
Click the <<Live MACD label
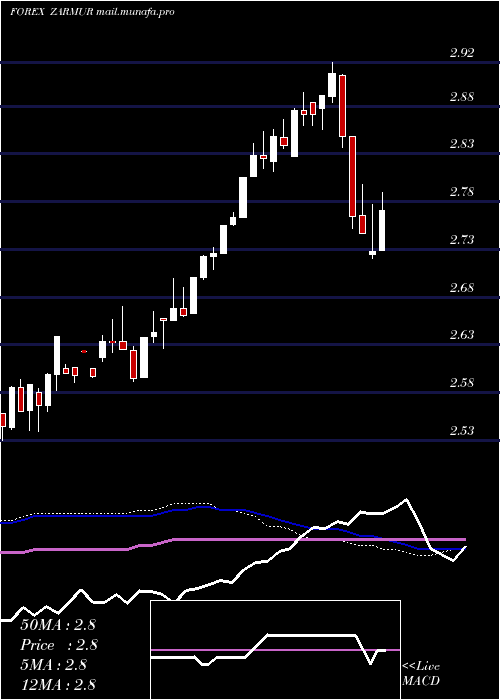(x=421, y=673)
